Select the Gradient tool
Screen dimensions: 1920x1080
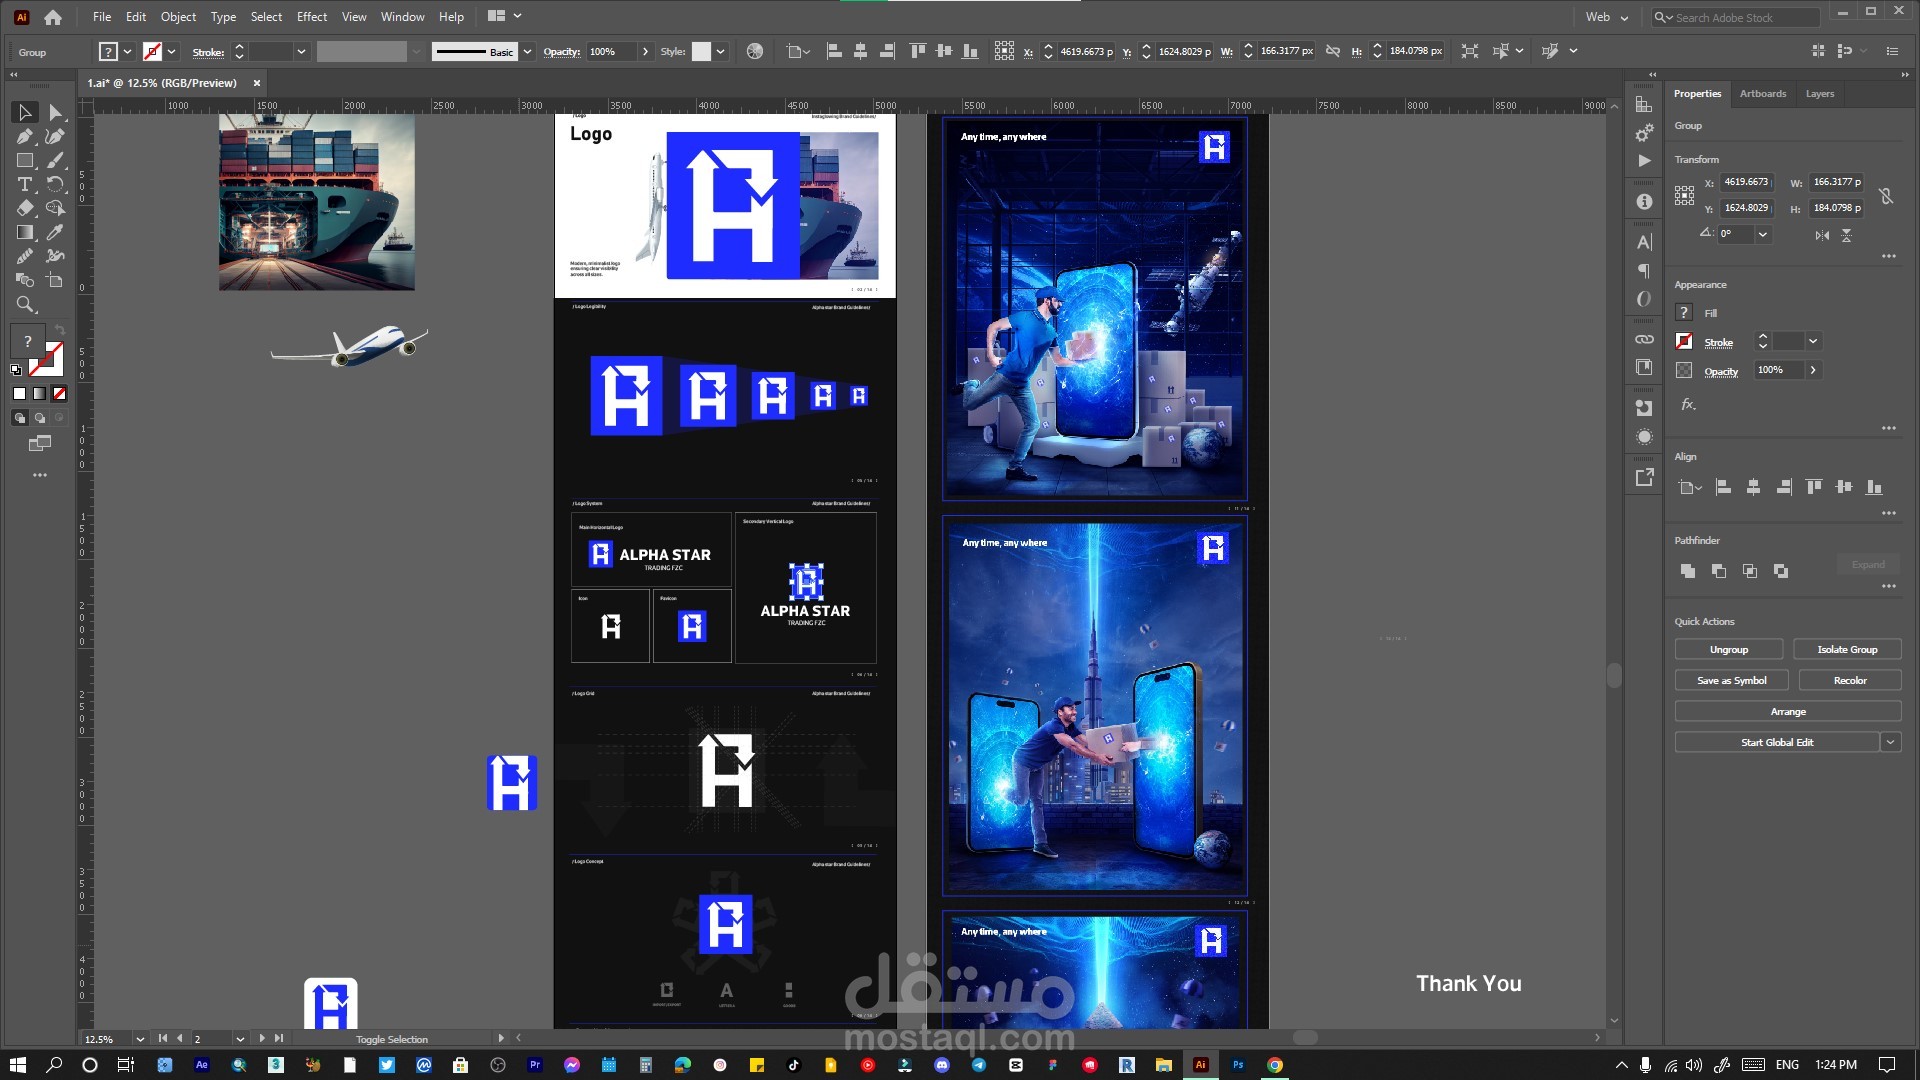25,233
